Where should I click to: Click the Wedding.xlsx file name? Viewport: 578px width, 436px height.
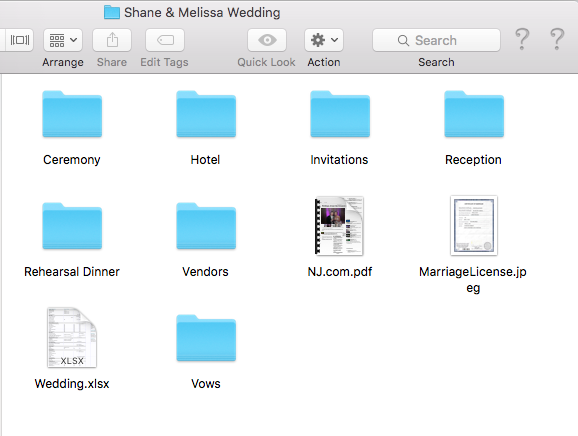[72, 384]
